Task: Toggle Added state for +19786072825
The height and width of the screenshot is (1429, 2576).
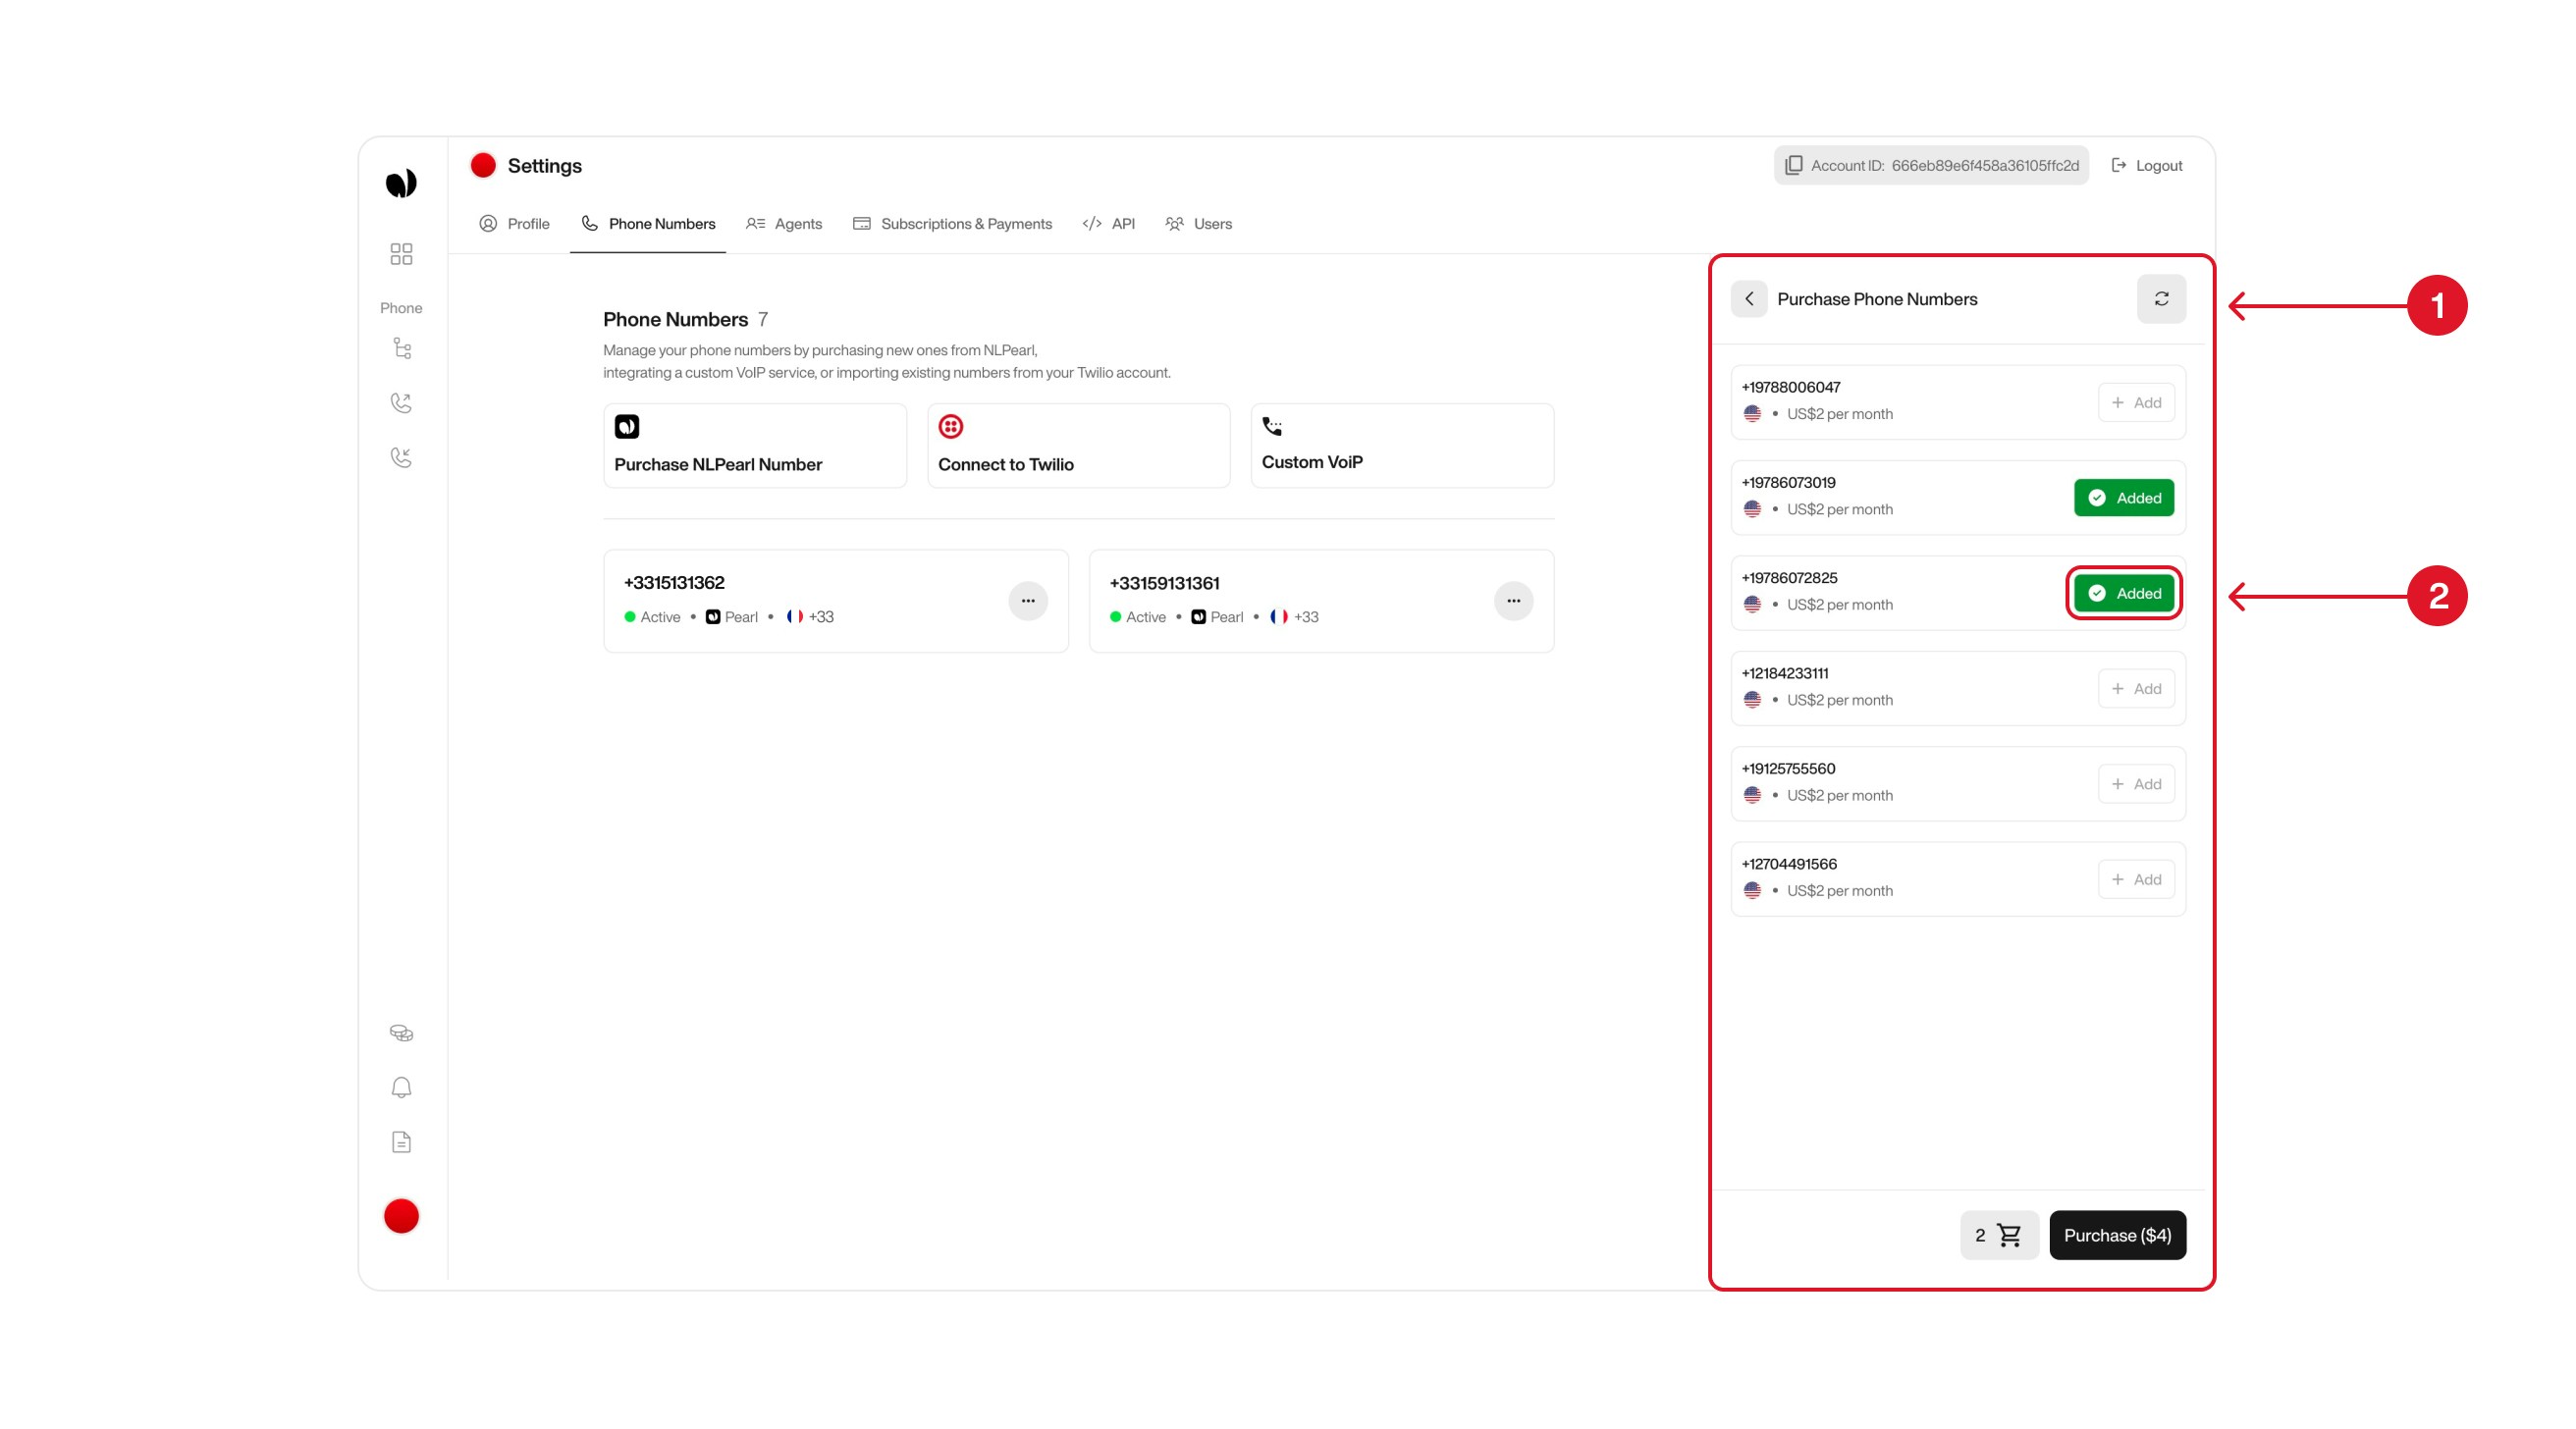Action: (2123, 592)
